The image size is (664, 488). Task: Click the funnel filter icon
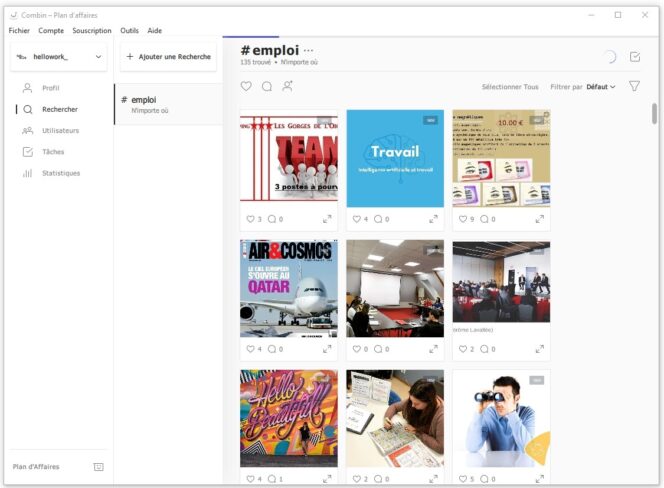(634, 86)
